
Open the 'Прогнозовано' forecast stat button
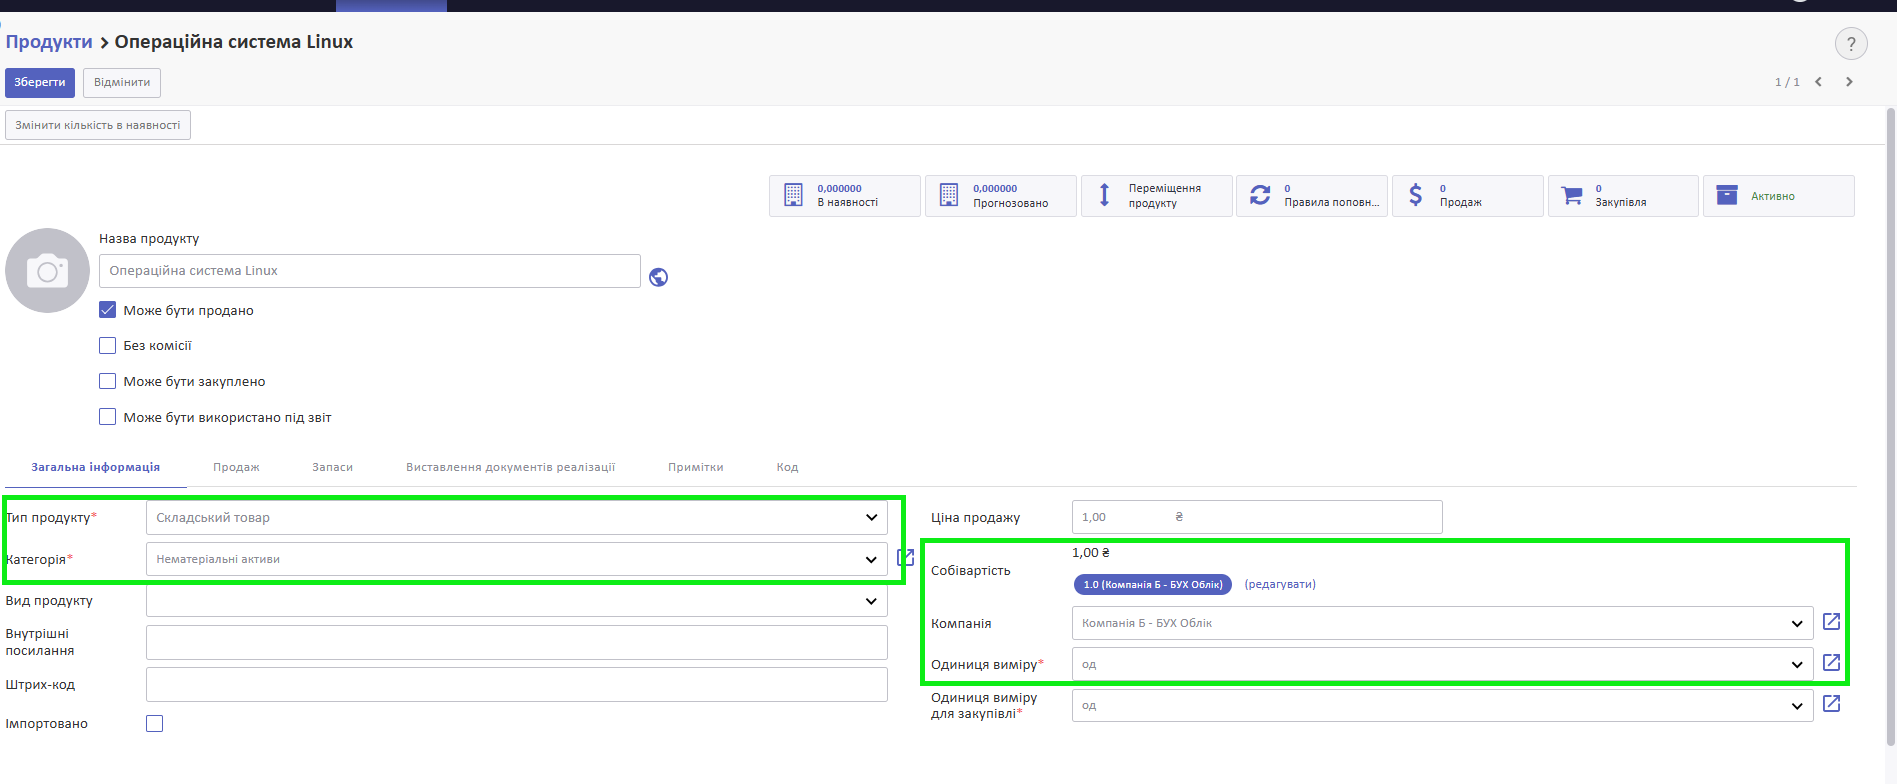1001,196
